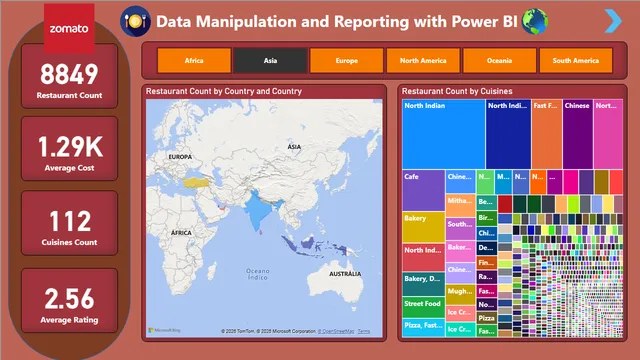640x360 pixels.
Task: Select salmon 'Ice Cr...' treemap tile
Action: (x=460, y=313)
